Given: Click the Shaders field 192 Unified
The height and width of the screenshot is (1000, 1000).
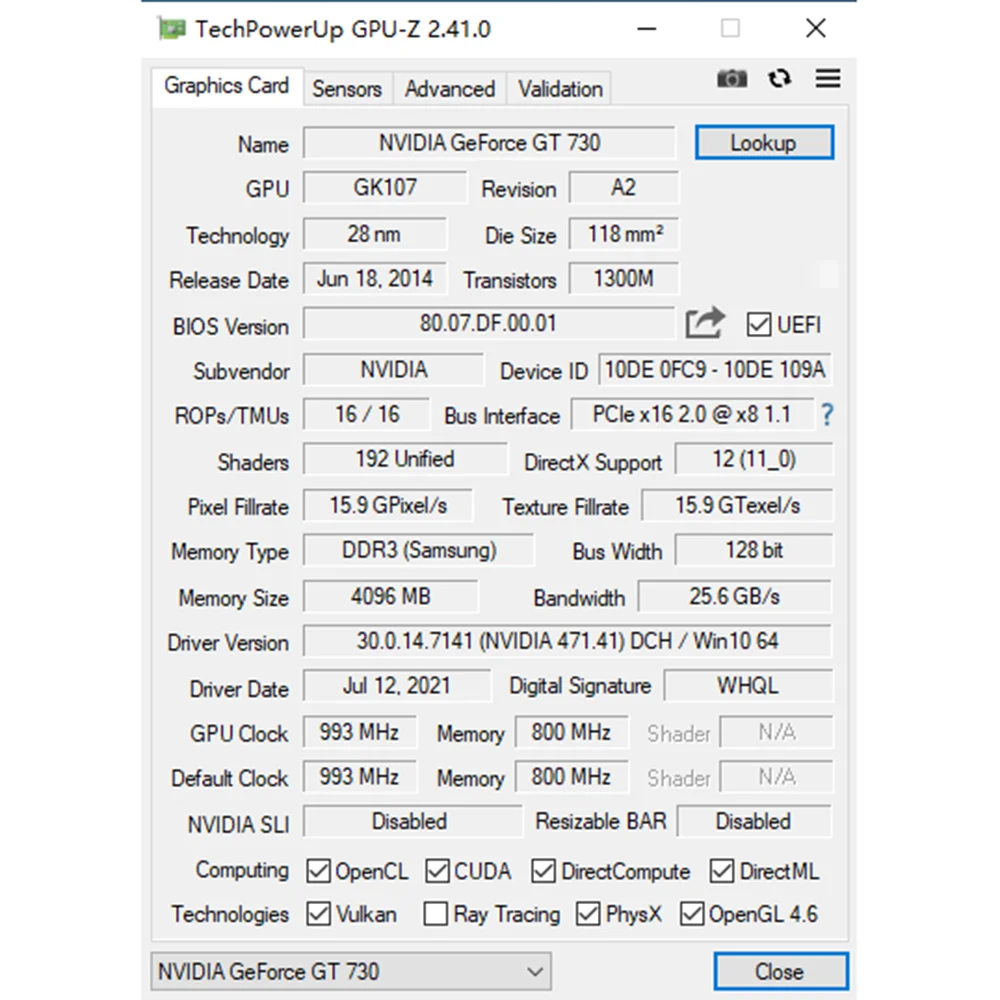Looking at the screenshot, I should (x=406, y=459).
